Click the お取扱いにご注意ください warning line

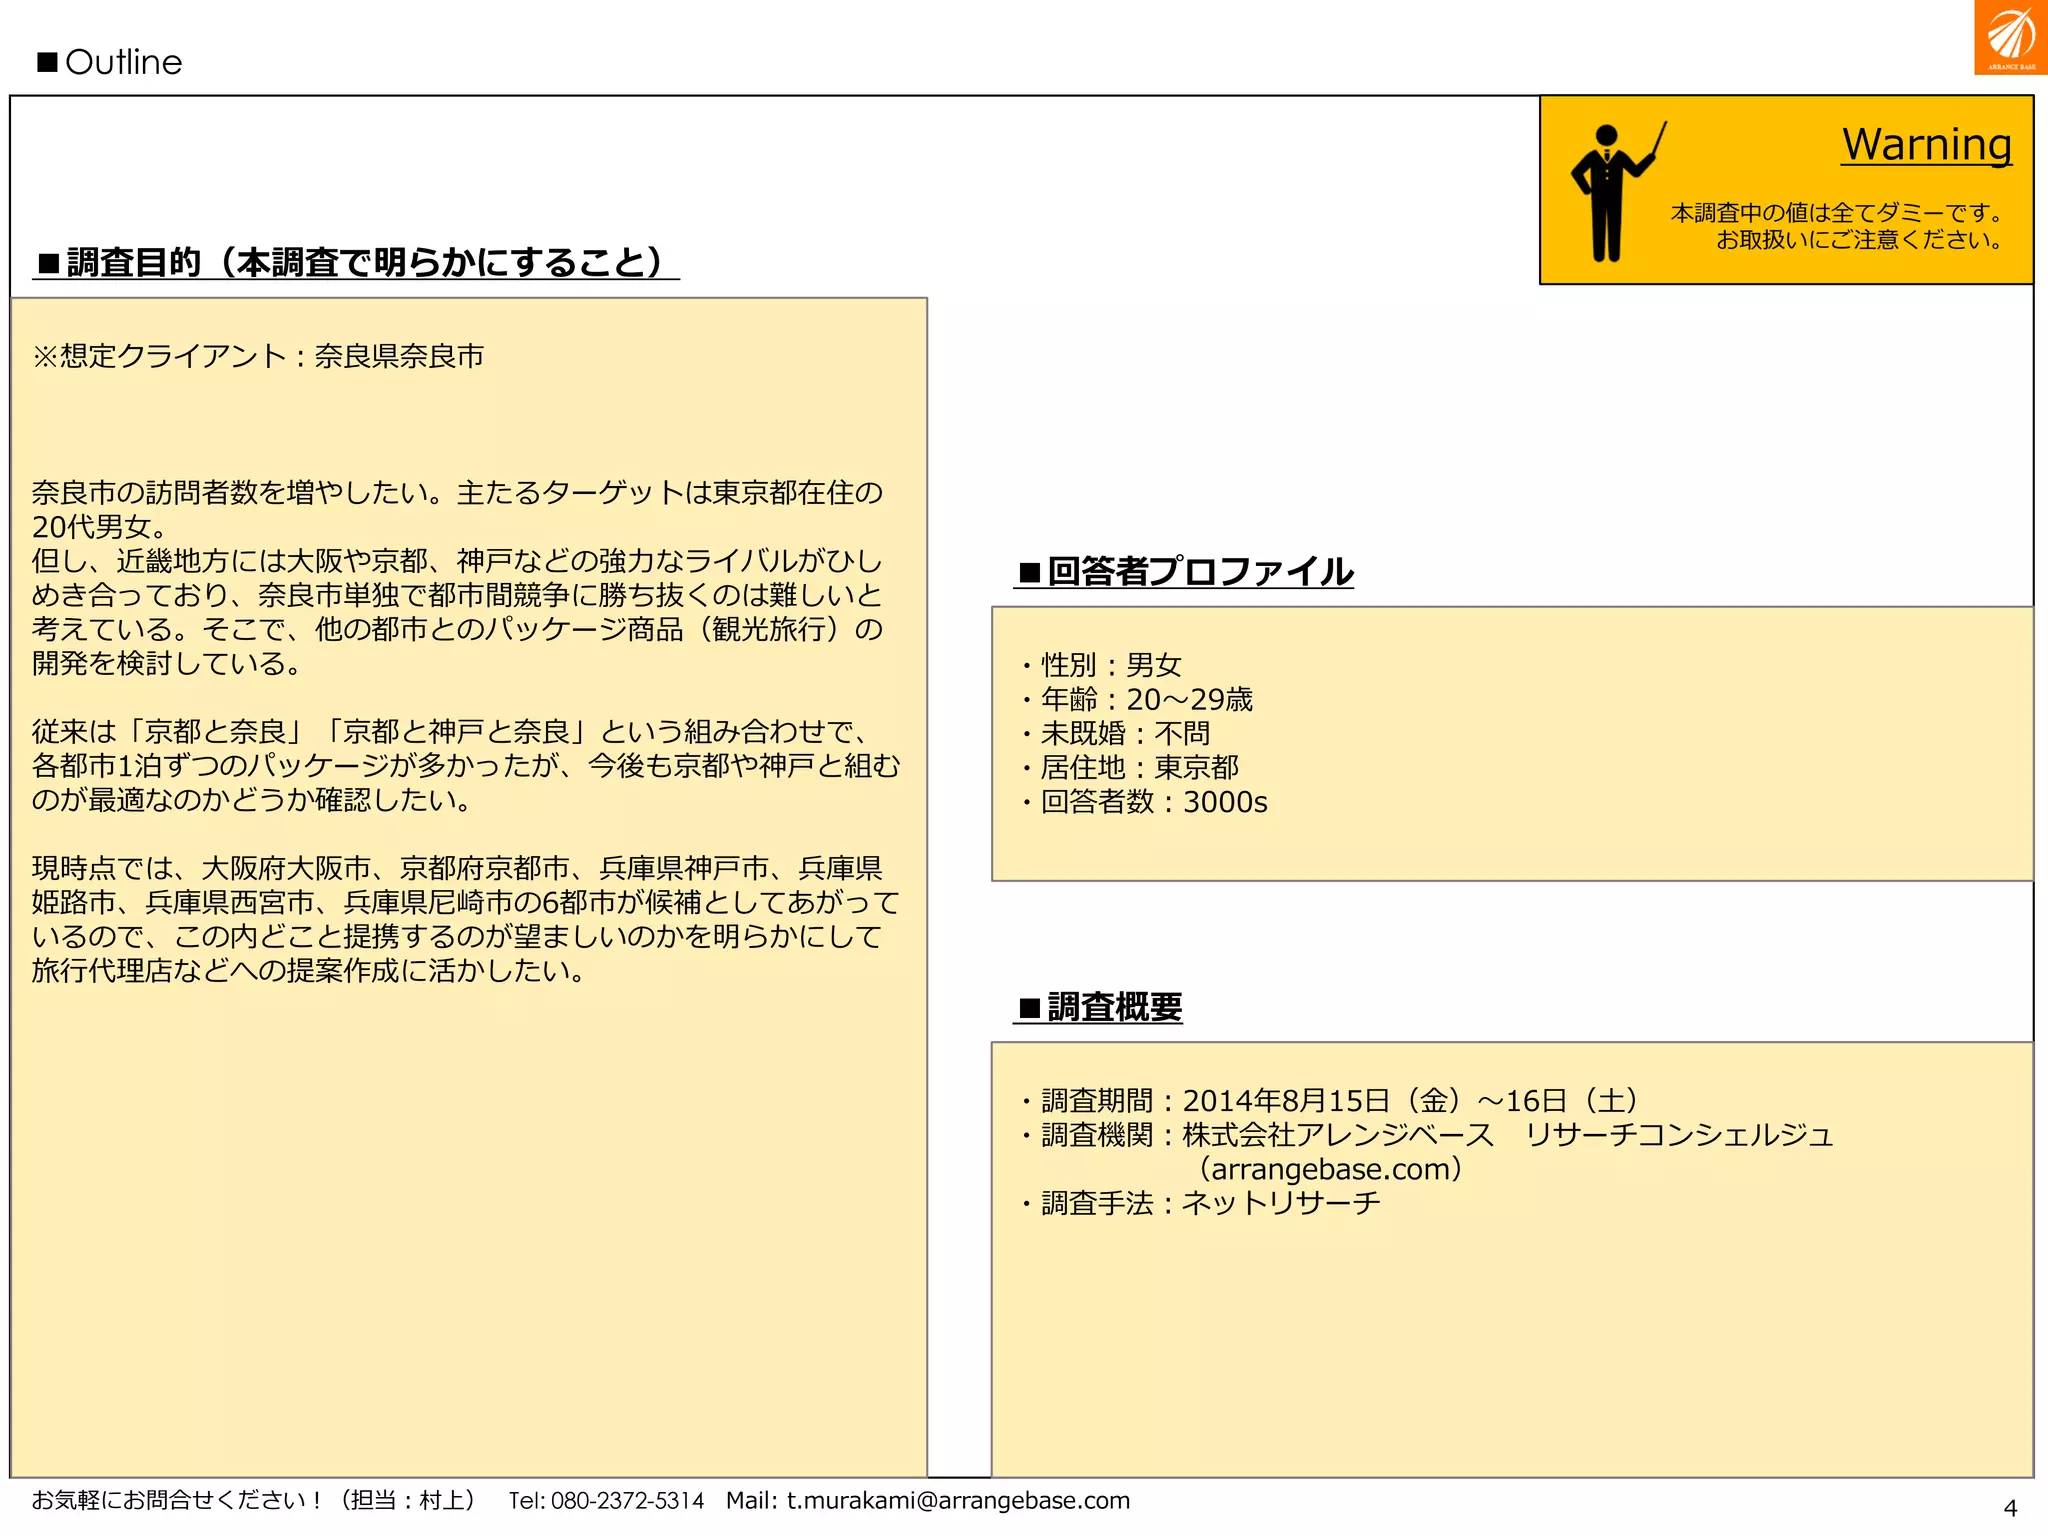(x=1861, y=239)
